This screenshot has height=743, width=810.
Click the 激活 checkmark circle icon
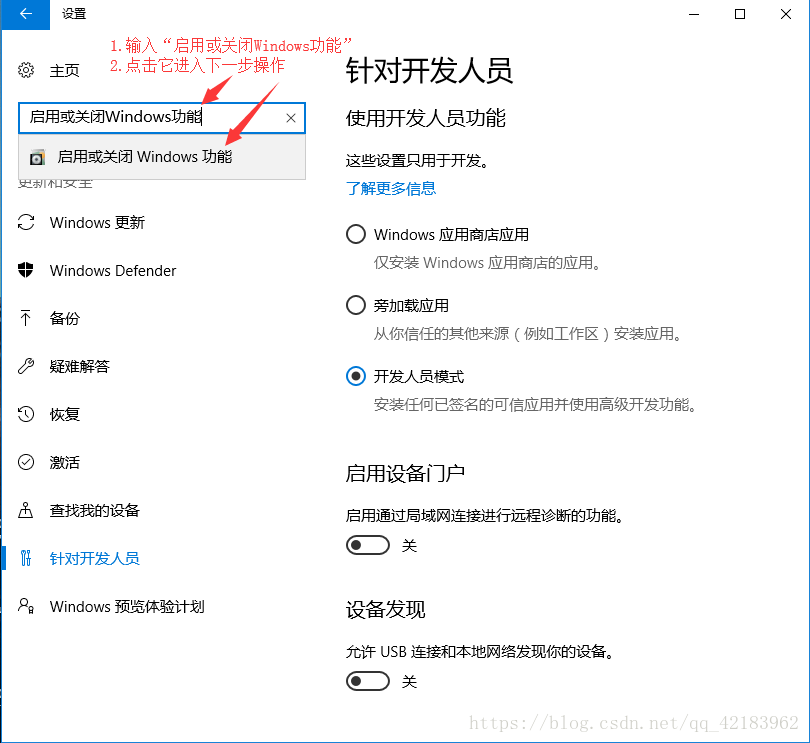[x=26, y=462]
